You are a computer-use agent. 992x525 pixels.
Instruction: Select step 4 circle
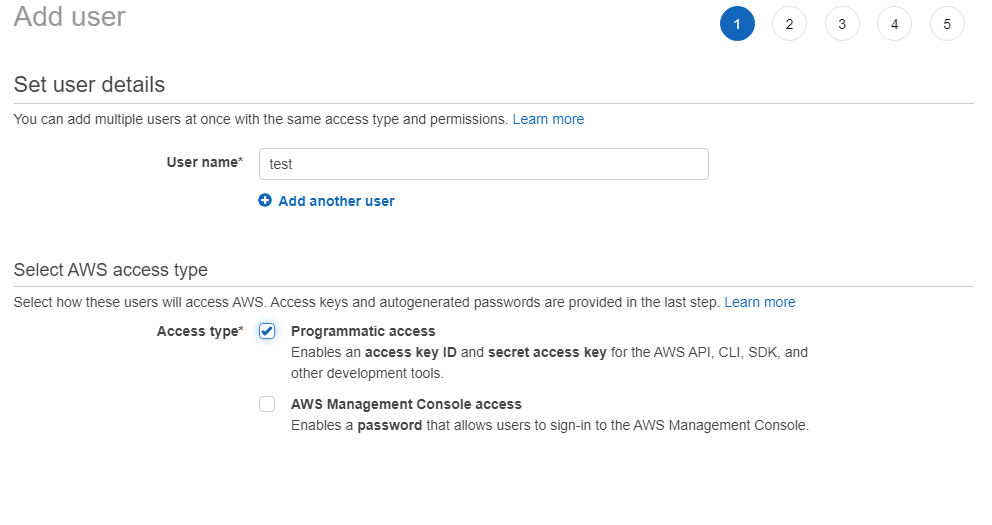tap(894, 24)
